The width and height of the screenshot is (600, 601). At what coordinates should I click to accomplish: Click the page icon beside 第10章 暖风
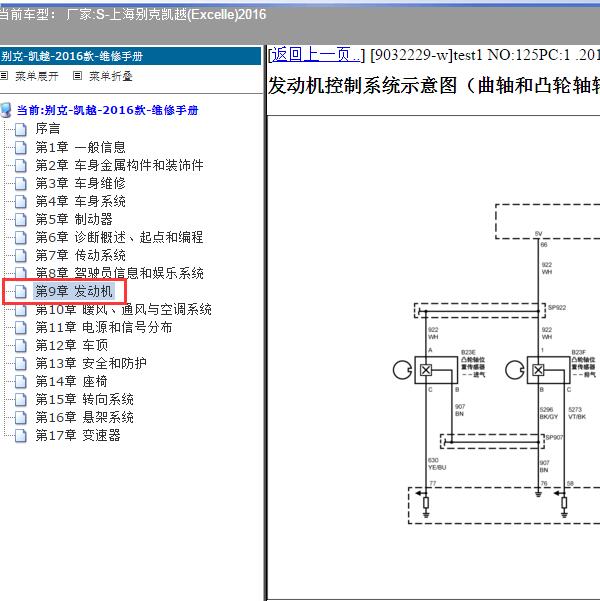(21, 310)
